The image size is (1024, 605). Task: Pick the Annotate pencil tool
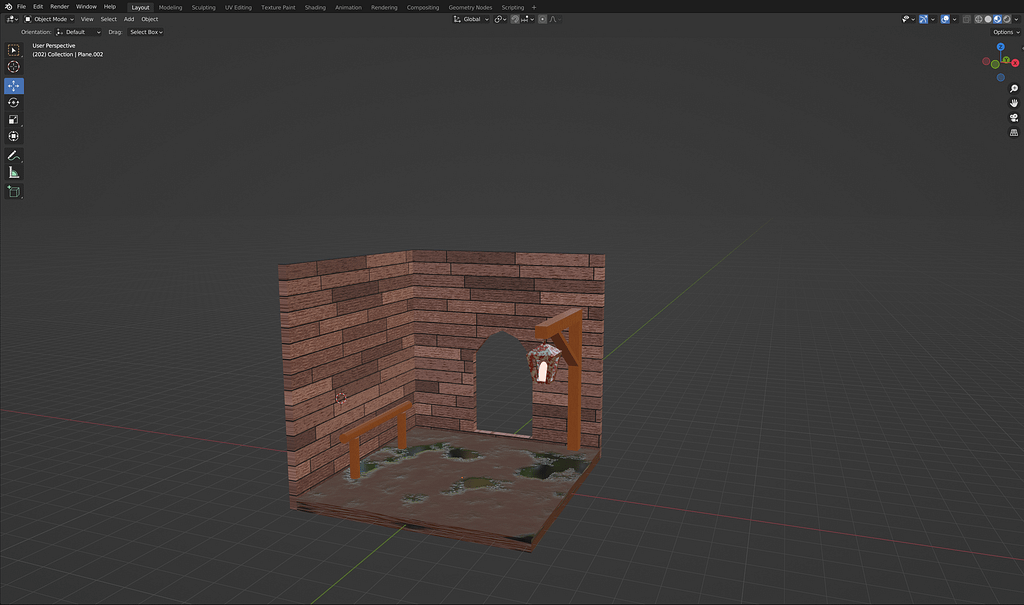[x=14, y=156]
